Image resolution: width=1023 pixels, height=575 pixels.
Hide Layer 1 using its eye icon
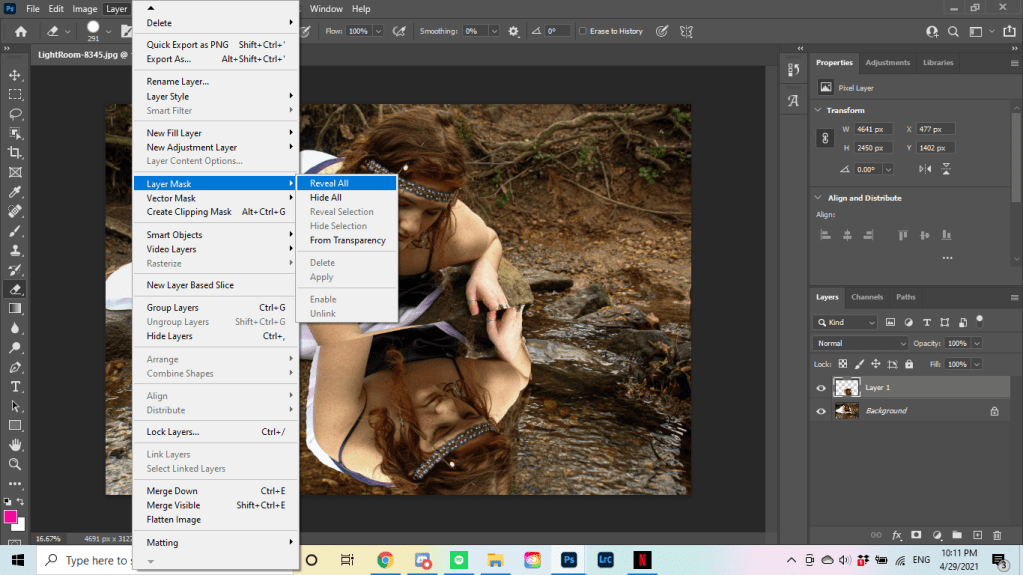coord(821,388)
